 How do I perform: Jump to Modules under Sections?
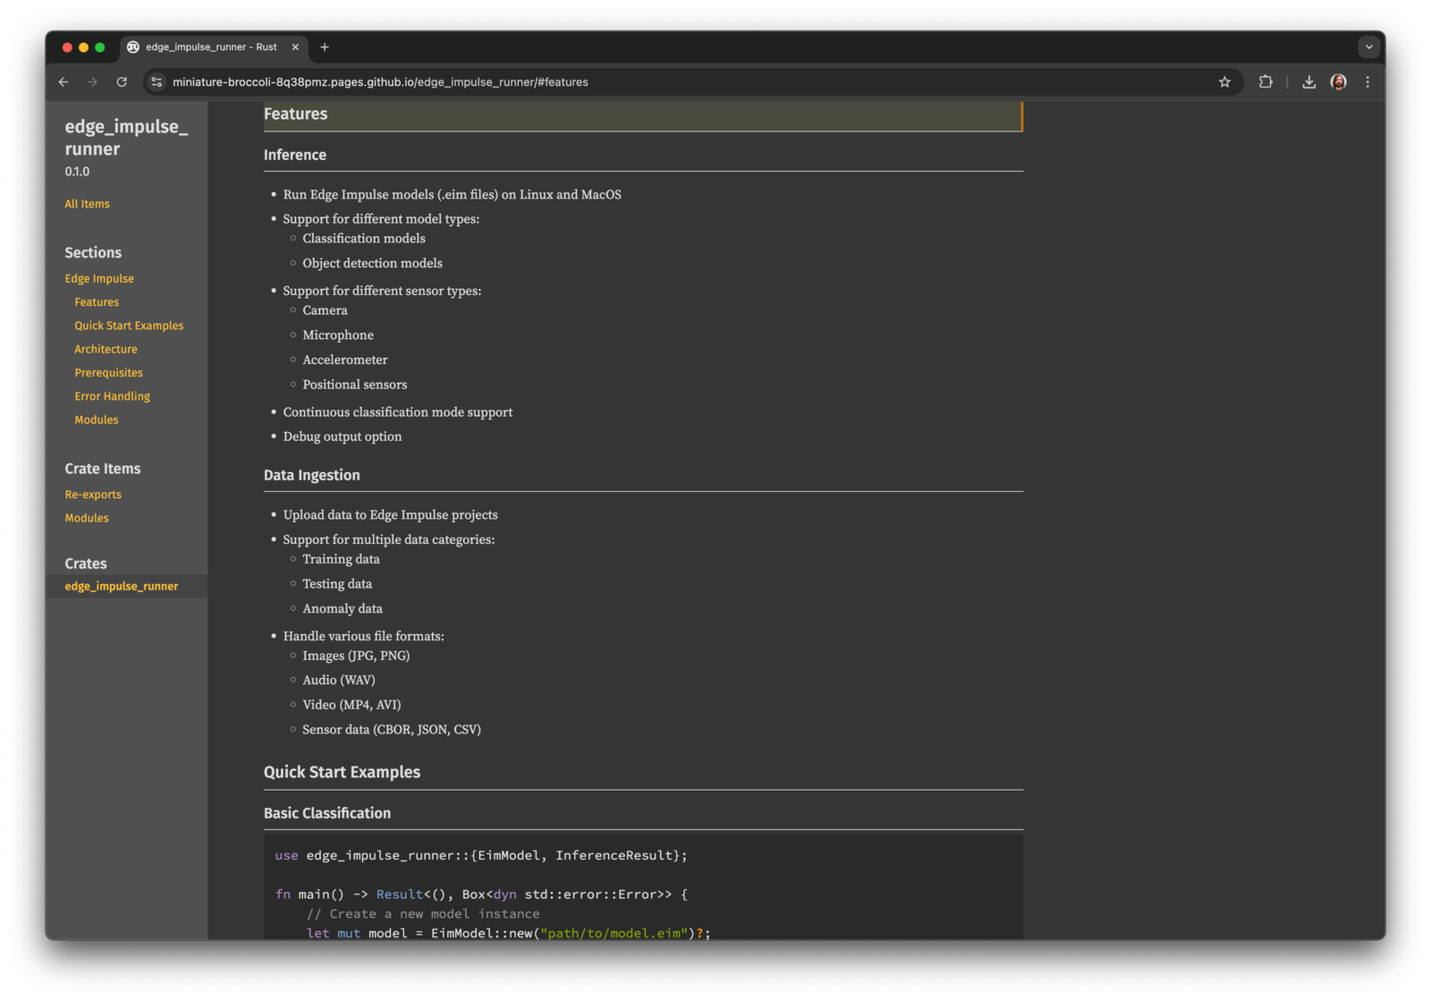tap(96, 420)
